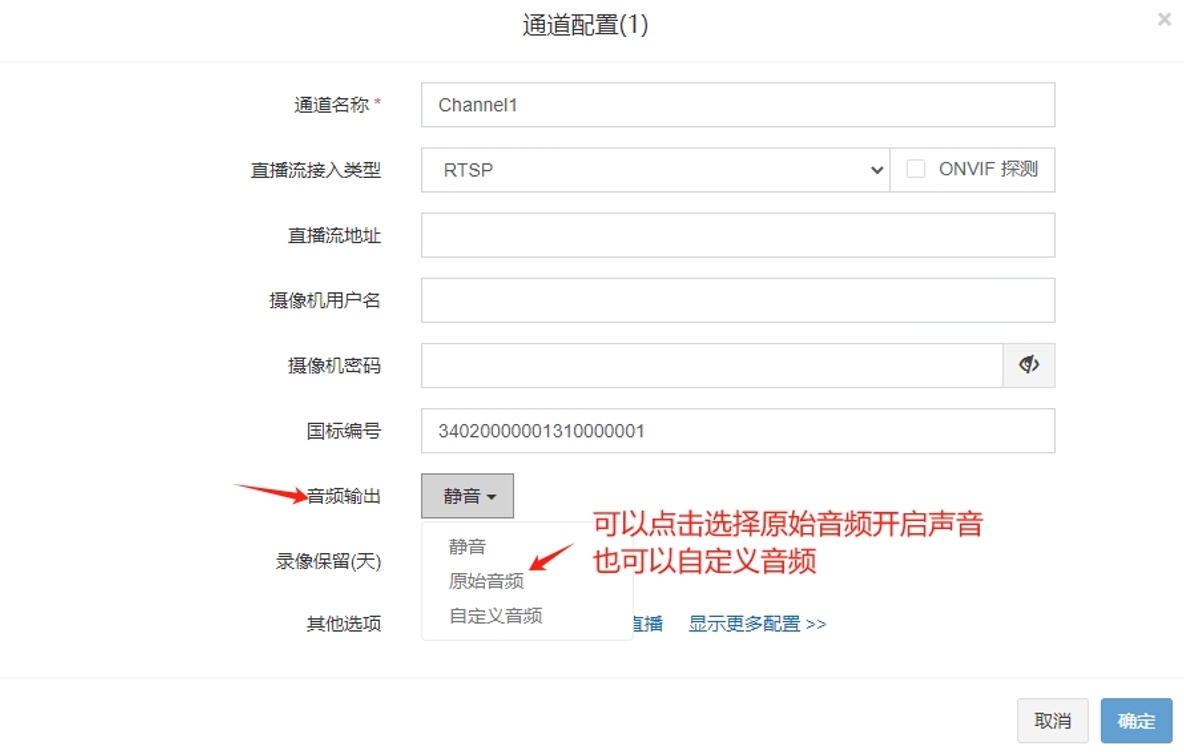Click into the 直播流地址 input field
This screenshot has width=1184, height=752.
738,236
